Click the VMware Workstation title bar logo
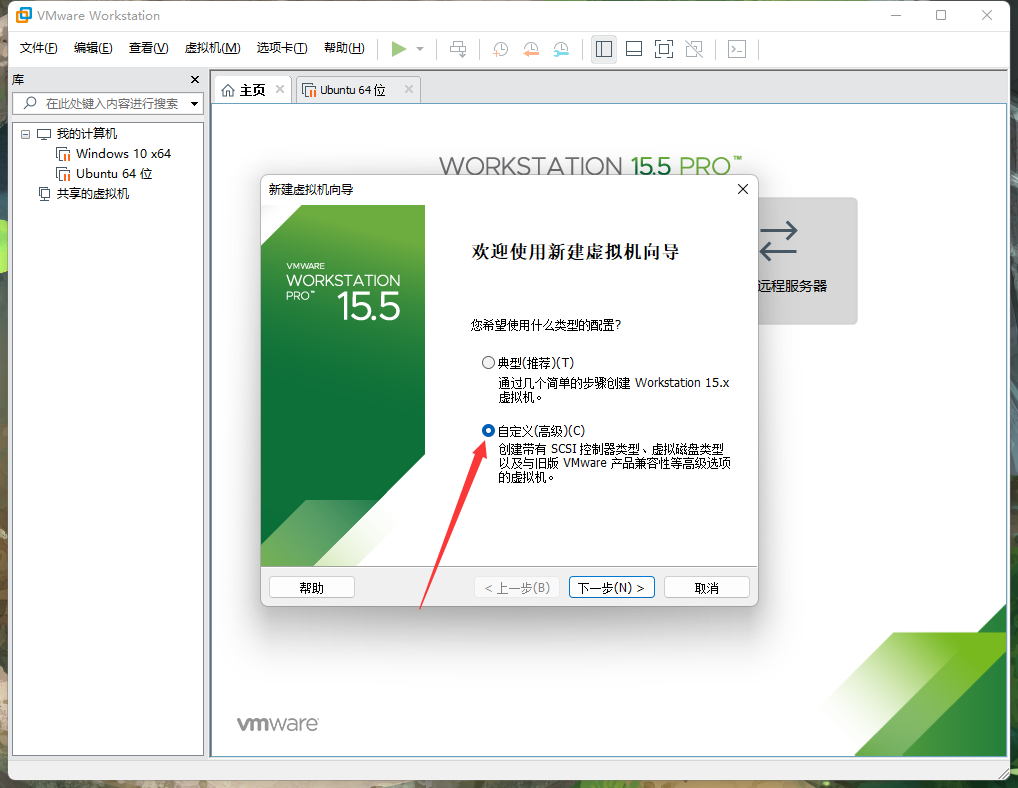This screenshot has width=1018, height=788. click(23, 15)
